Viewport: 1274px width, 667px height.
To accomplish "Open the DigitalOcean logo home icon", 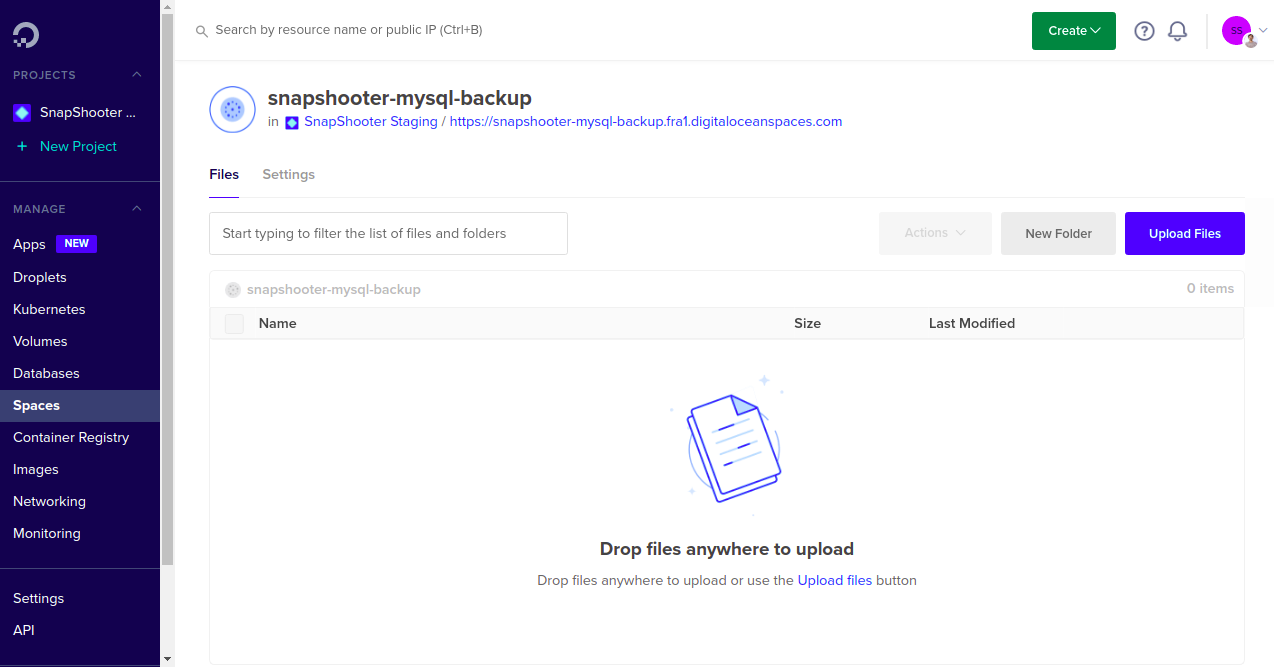I will pos(26,35).
